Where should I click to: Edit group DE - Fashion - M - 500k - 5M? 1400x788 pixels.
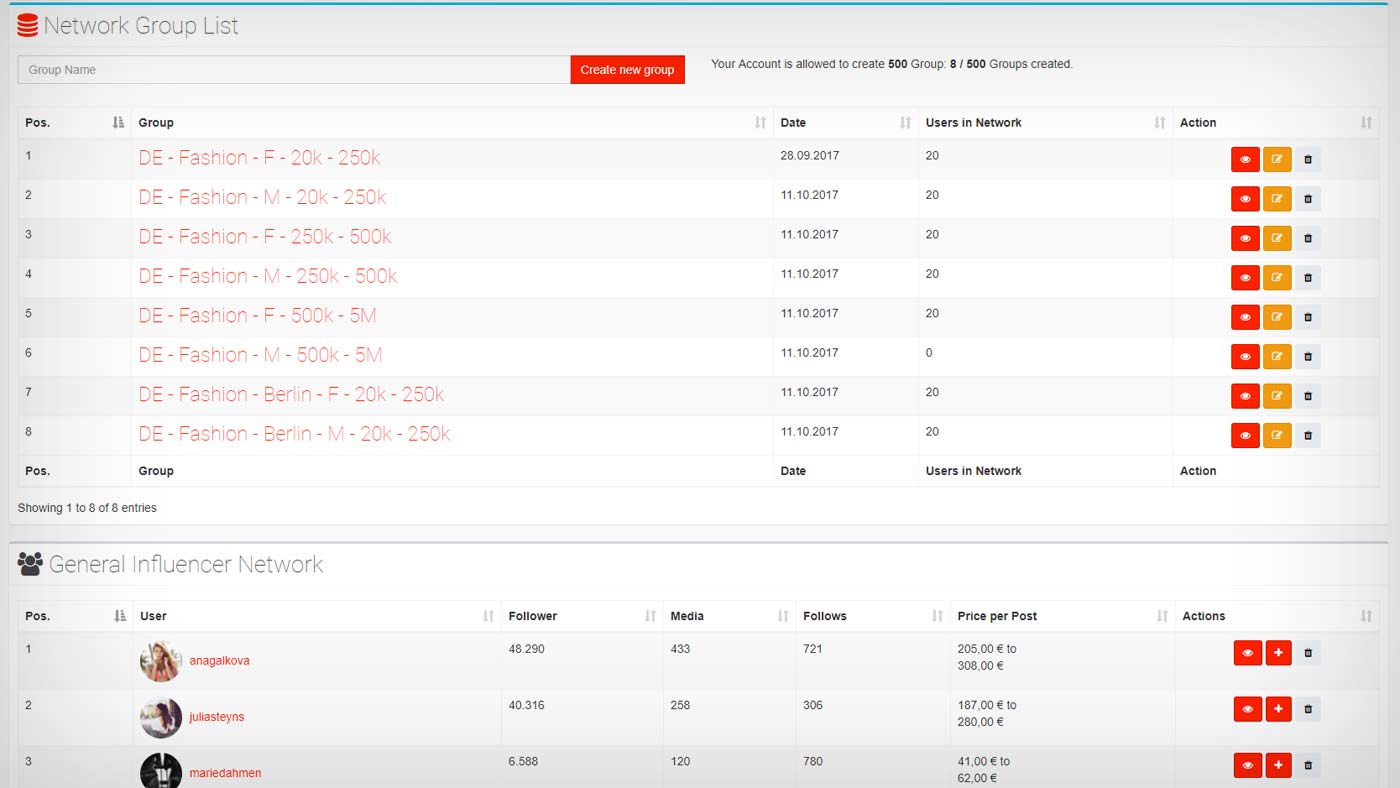[1277, 357]
